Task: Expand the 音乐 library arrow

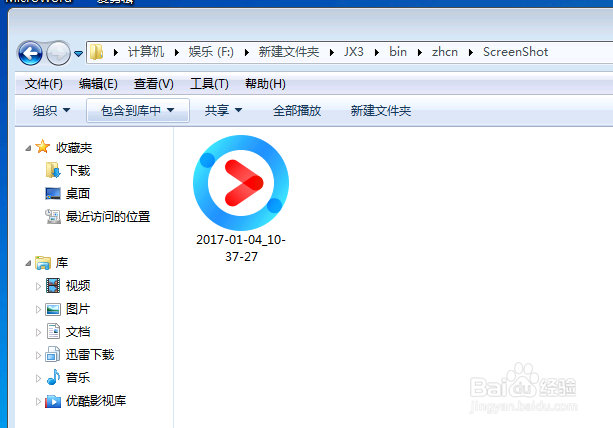Action: [38, 378]
